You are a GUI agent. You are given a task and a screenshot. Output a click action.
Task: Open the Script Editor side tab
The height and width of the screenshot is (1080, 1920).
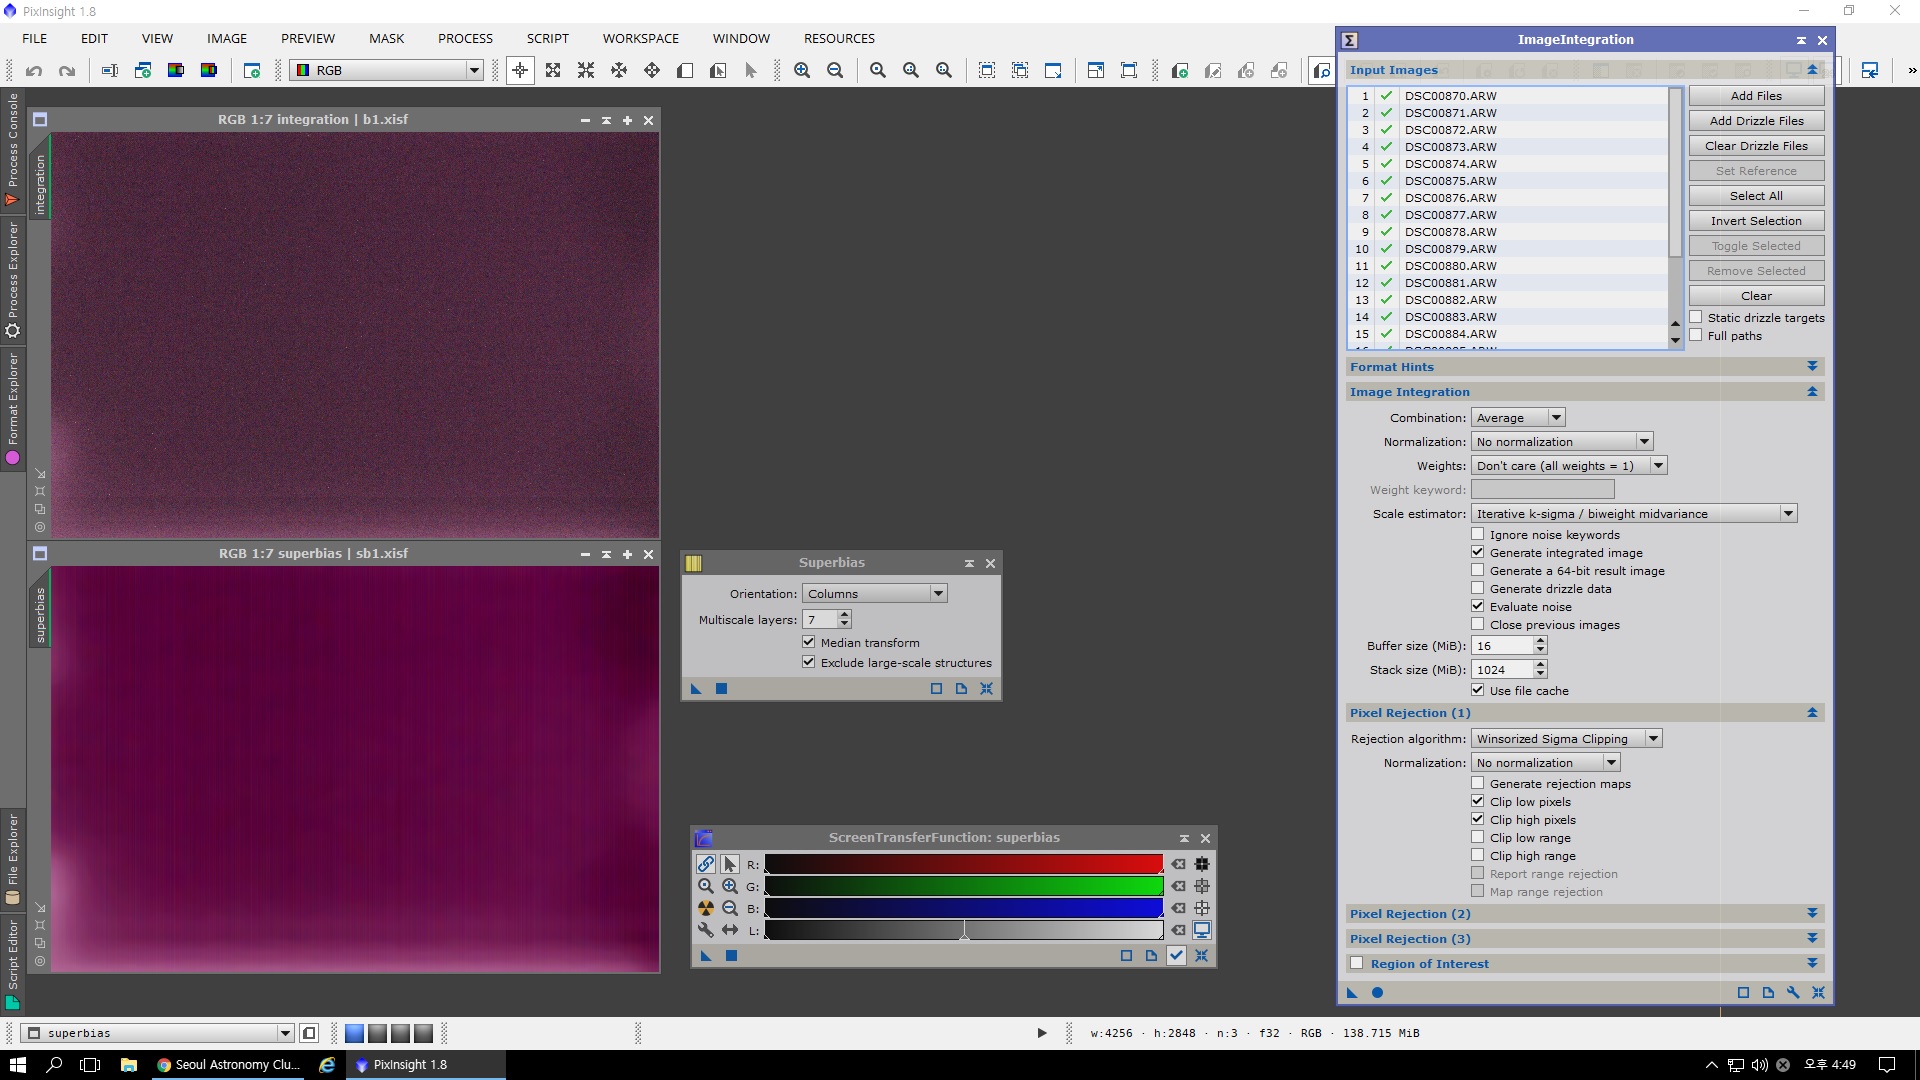coord(13,964)
